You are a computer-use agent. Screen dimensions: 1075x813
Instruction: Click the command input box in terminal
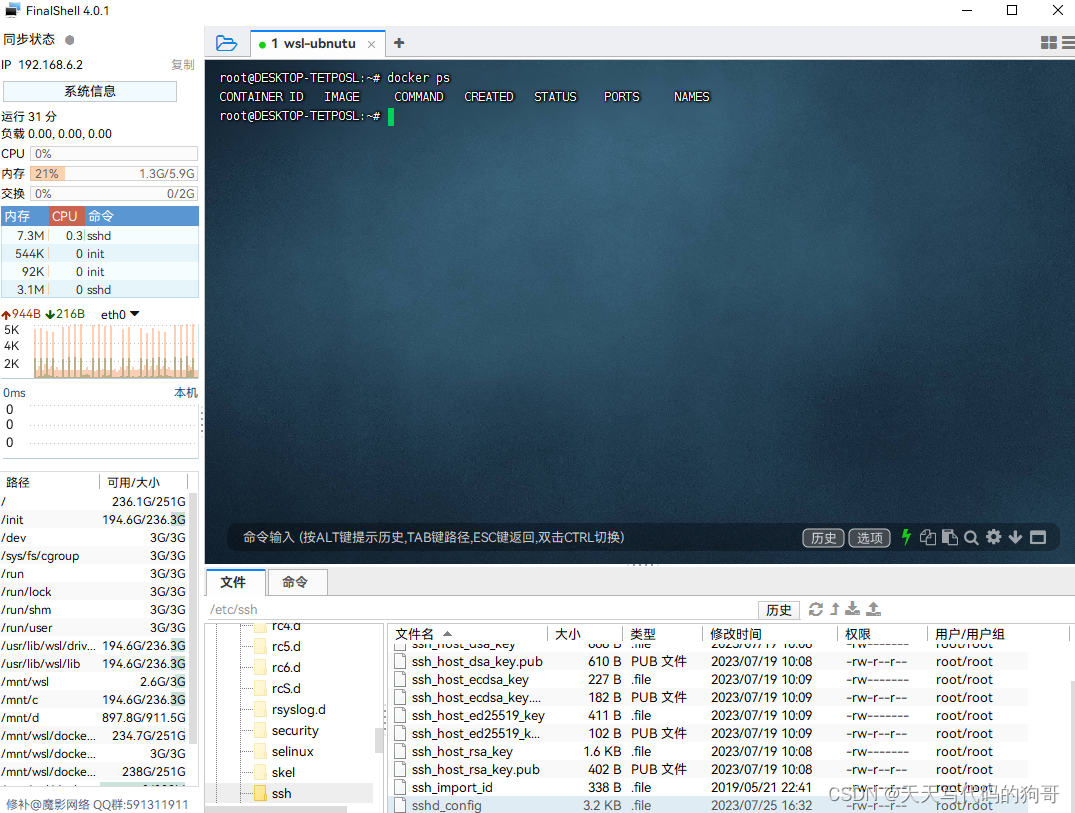pos(514,537)
